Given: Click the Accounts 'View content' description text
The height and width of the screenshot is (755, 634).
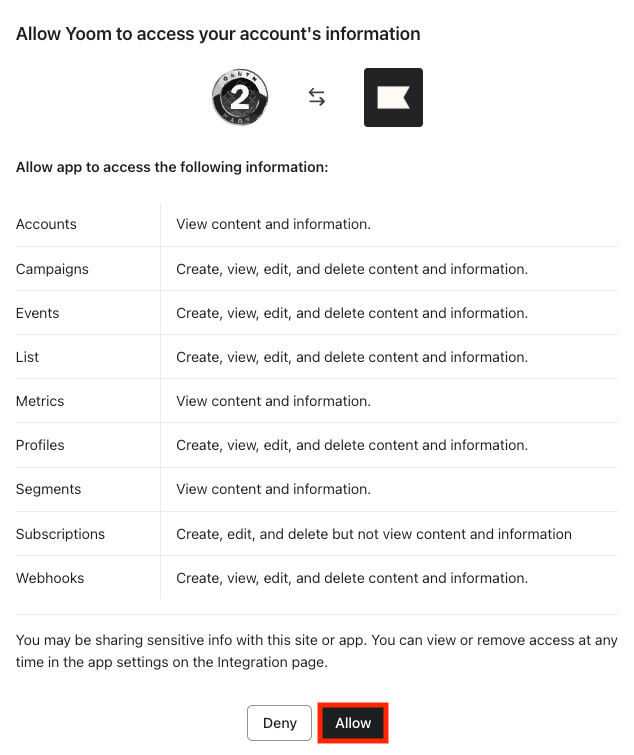Looking at the screenshot, I should pyautogui.click(x=273, y=224).
